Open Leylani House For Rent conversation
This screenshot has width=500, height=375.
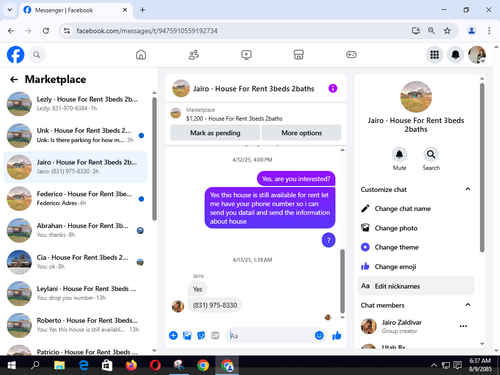pyautogui.click(x=76, y=293)
